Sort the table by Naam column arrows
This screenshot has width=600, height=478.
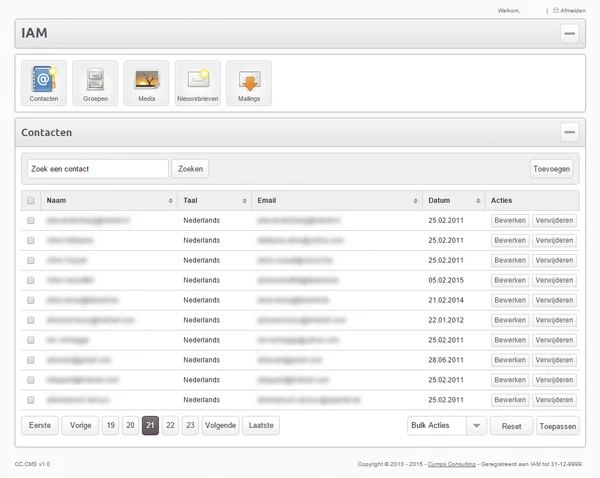coord(170,201)
